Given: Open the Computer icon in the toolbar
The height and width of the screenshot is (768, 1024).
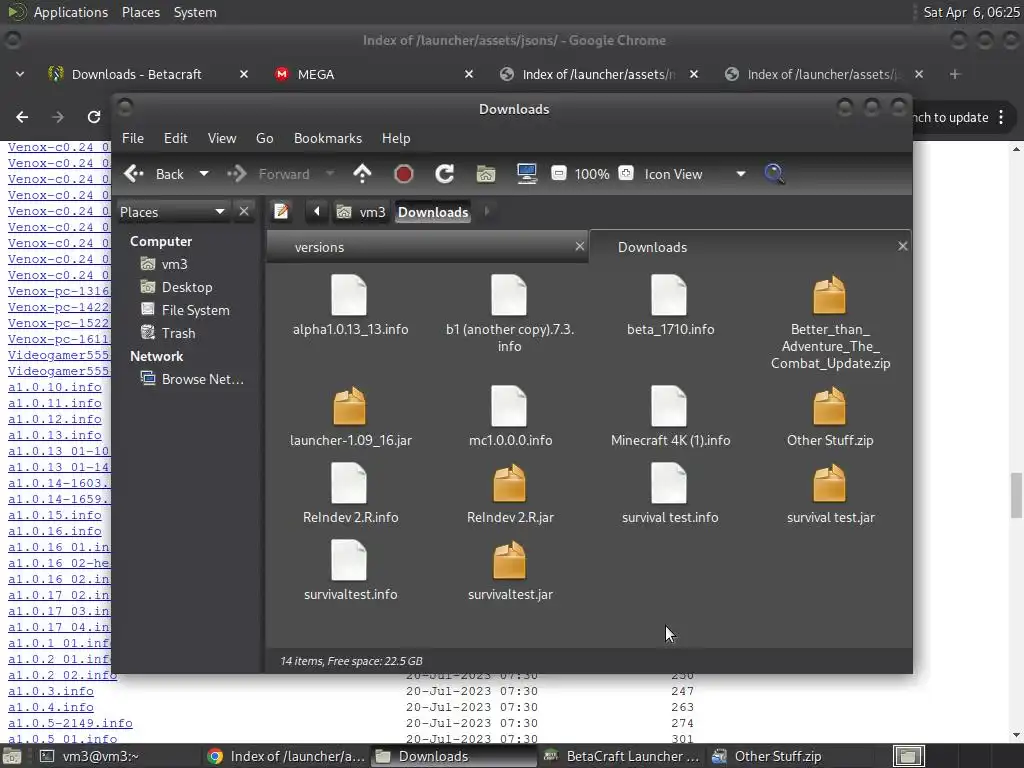Looking at the screenshot, I should [526, 174].
